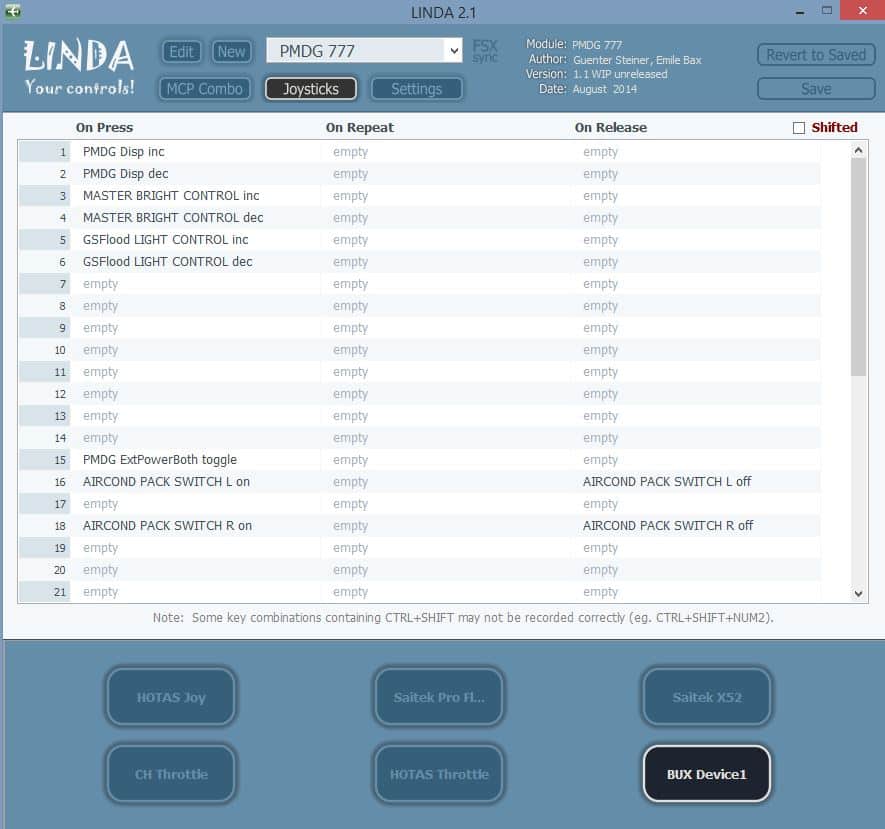Select the CH Throttle device
This screenshot has width=885, height=829.
click(x=171, y=774)
